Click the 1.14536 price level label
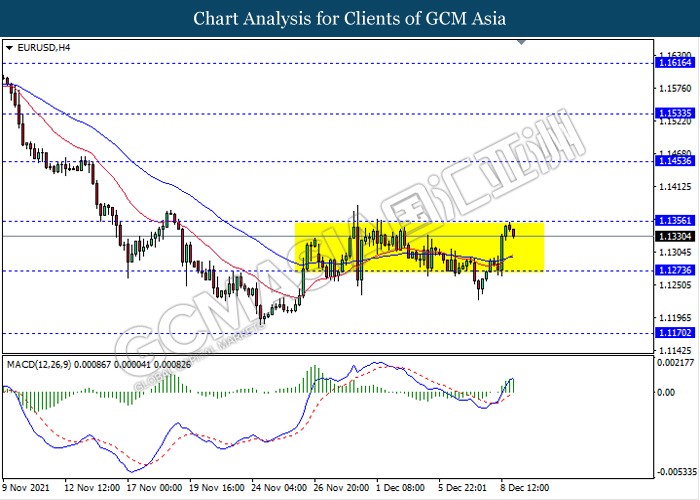Viewport: 700px width, 500px height. [x=675, y=161]
